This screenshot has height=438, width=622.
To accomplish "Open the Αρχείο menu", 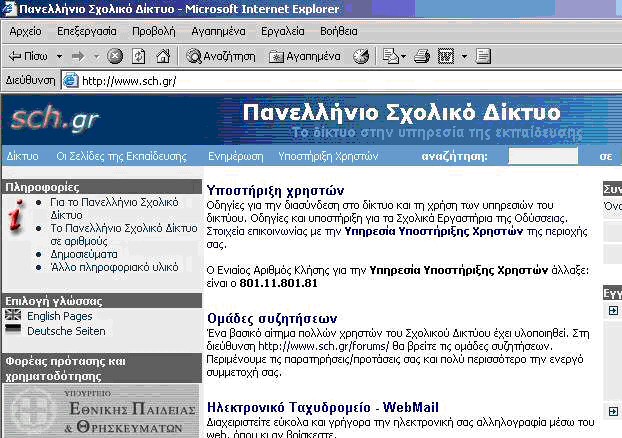I will pos(25,31).
